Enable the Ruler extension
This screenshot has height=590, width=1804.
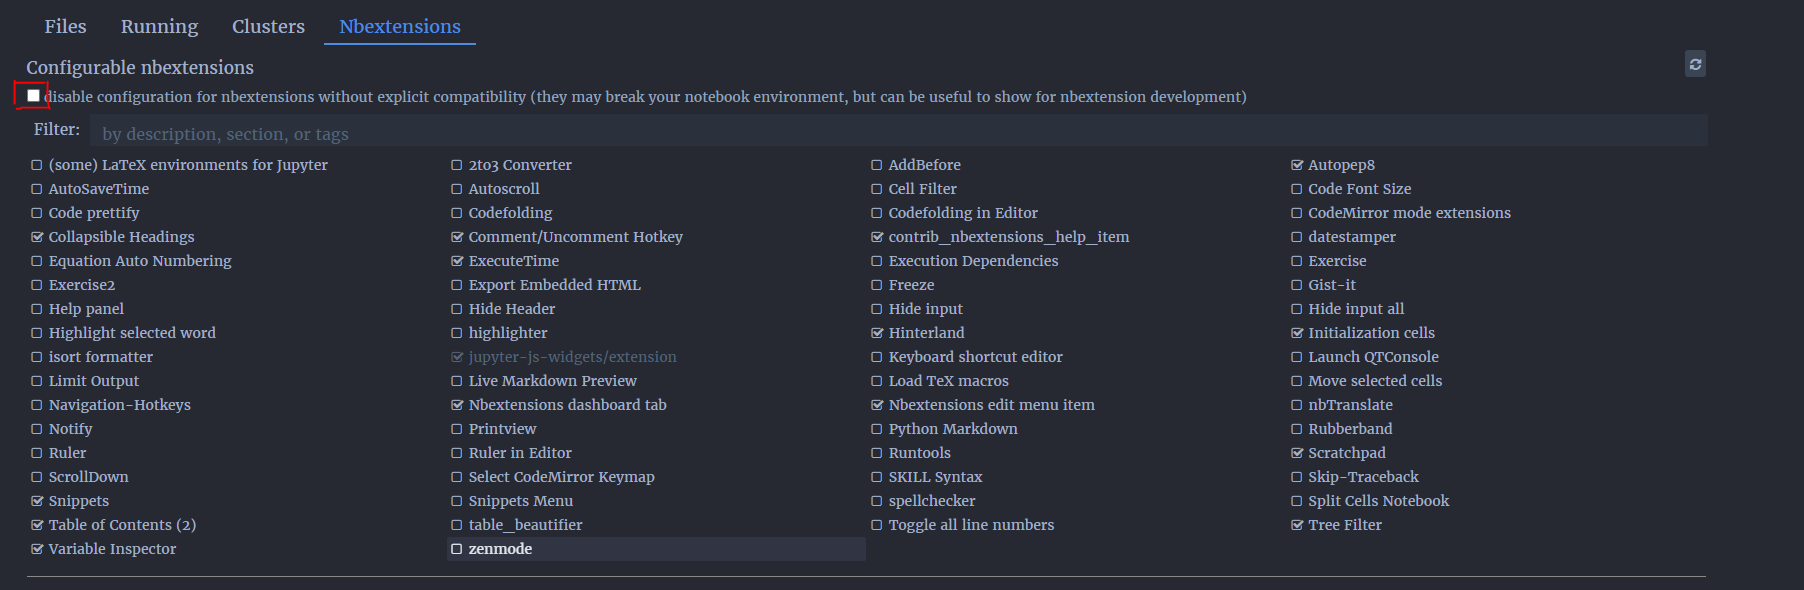coord(37,453)
